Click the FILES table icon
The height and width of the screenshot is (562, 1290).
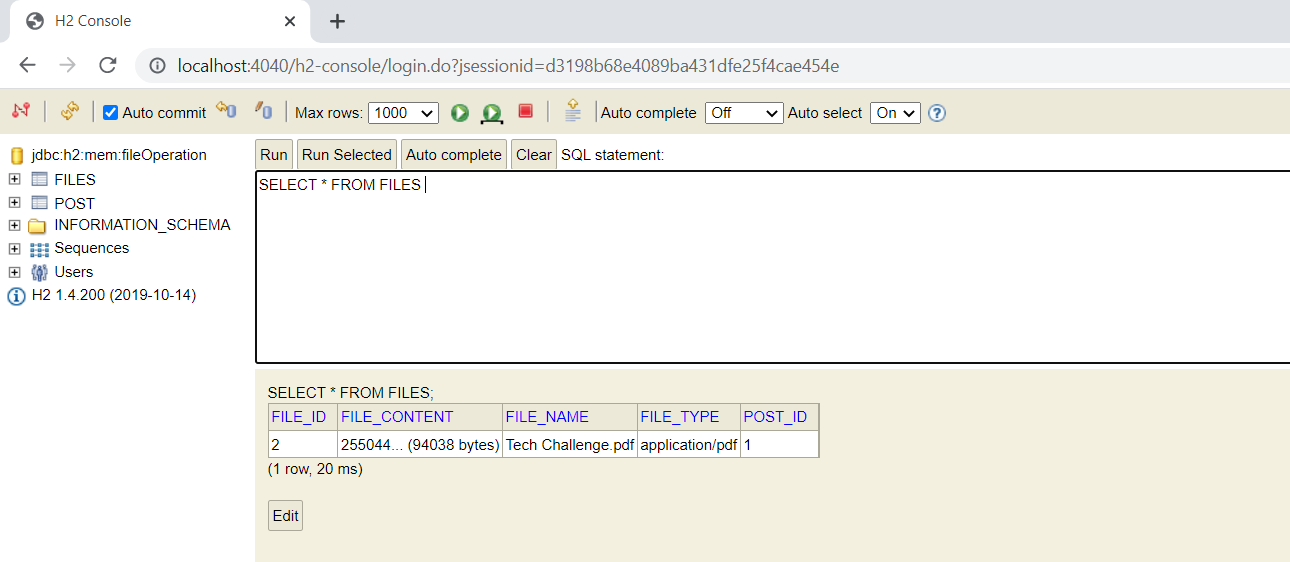click(40, 179)
